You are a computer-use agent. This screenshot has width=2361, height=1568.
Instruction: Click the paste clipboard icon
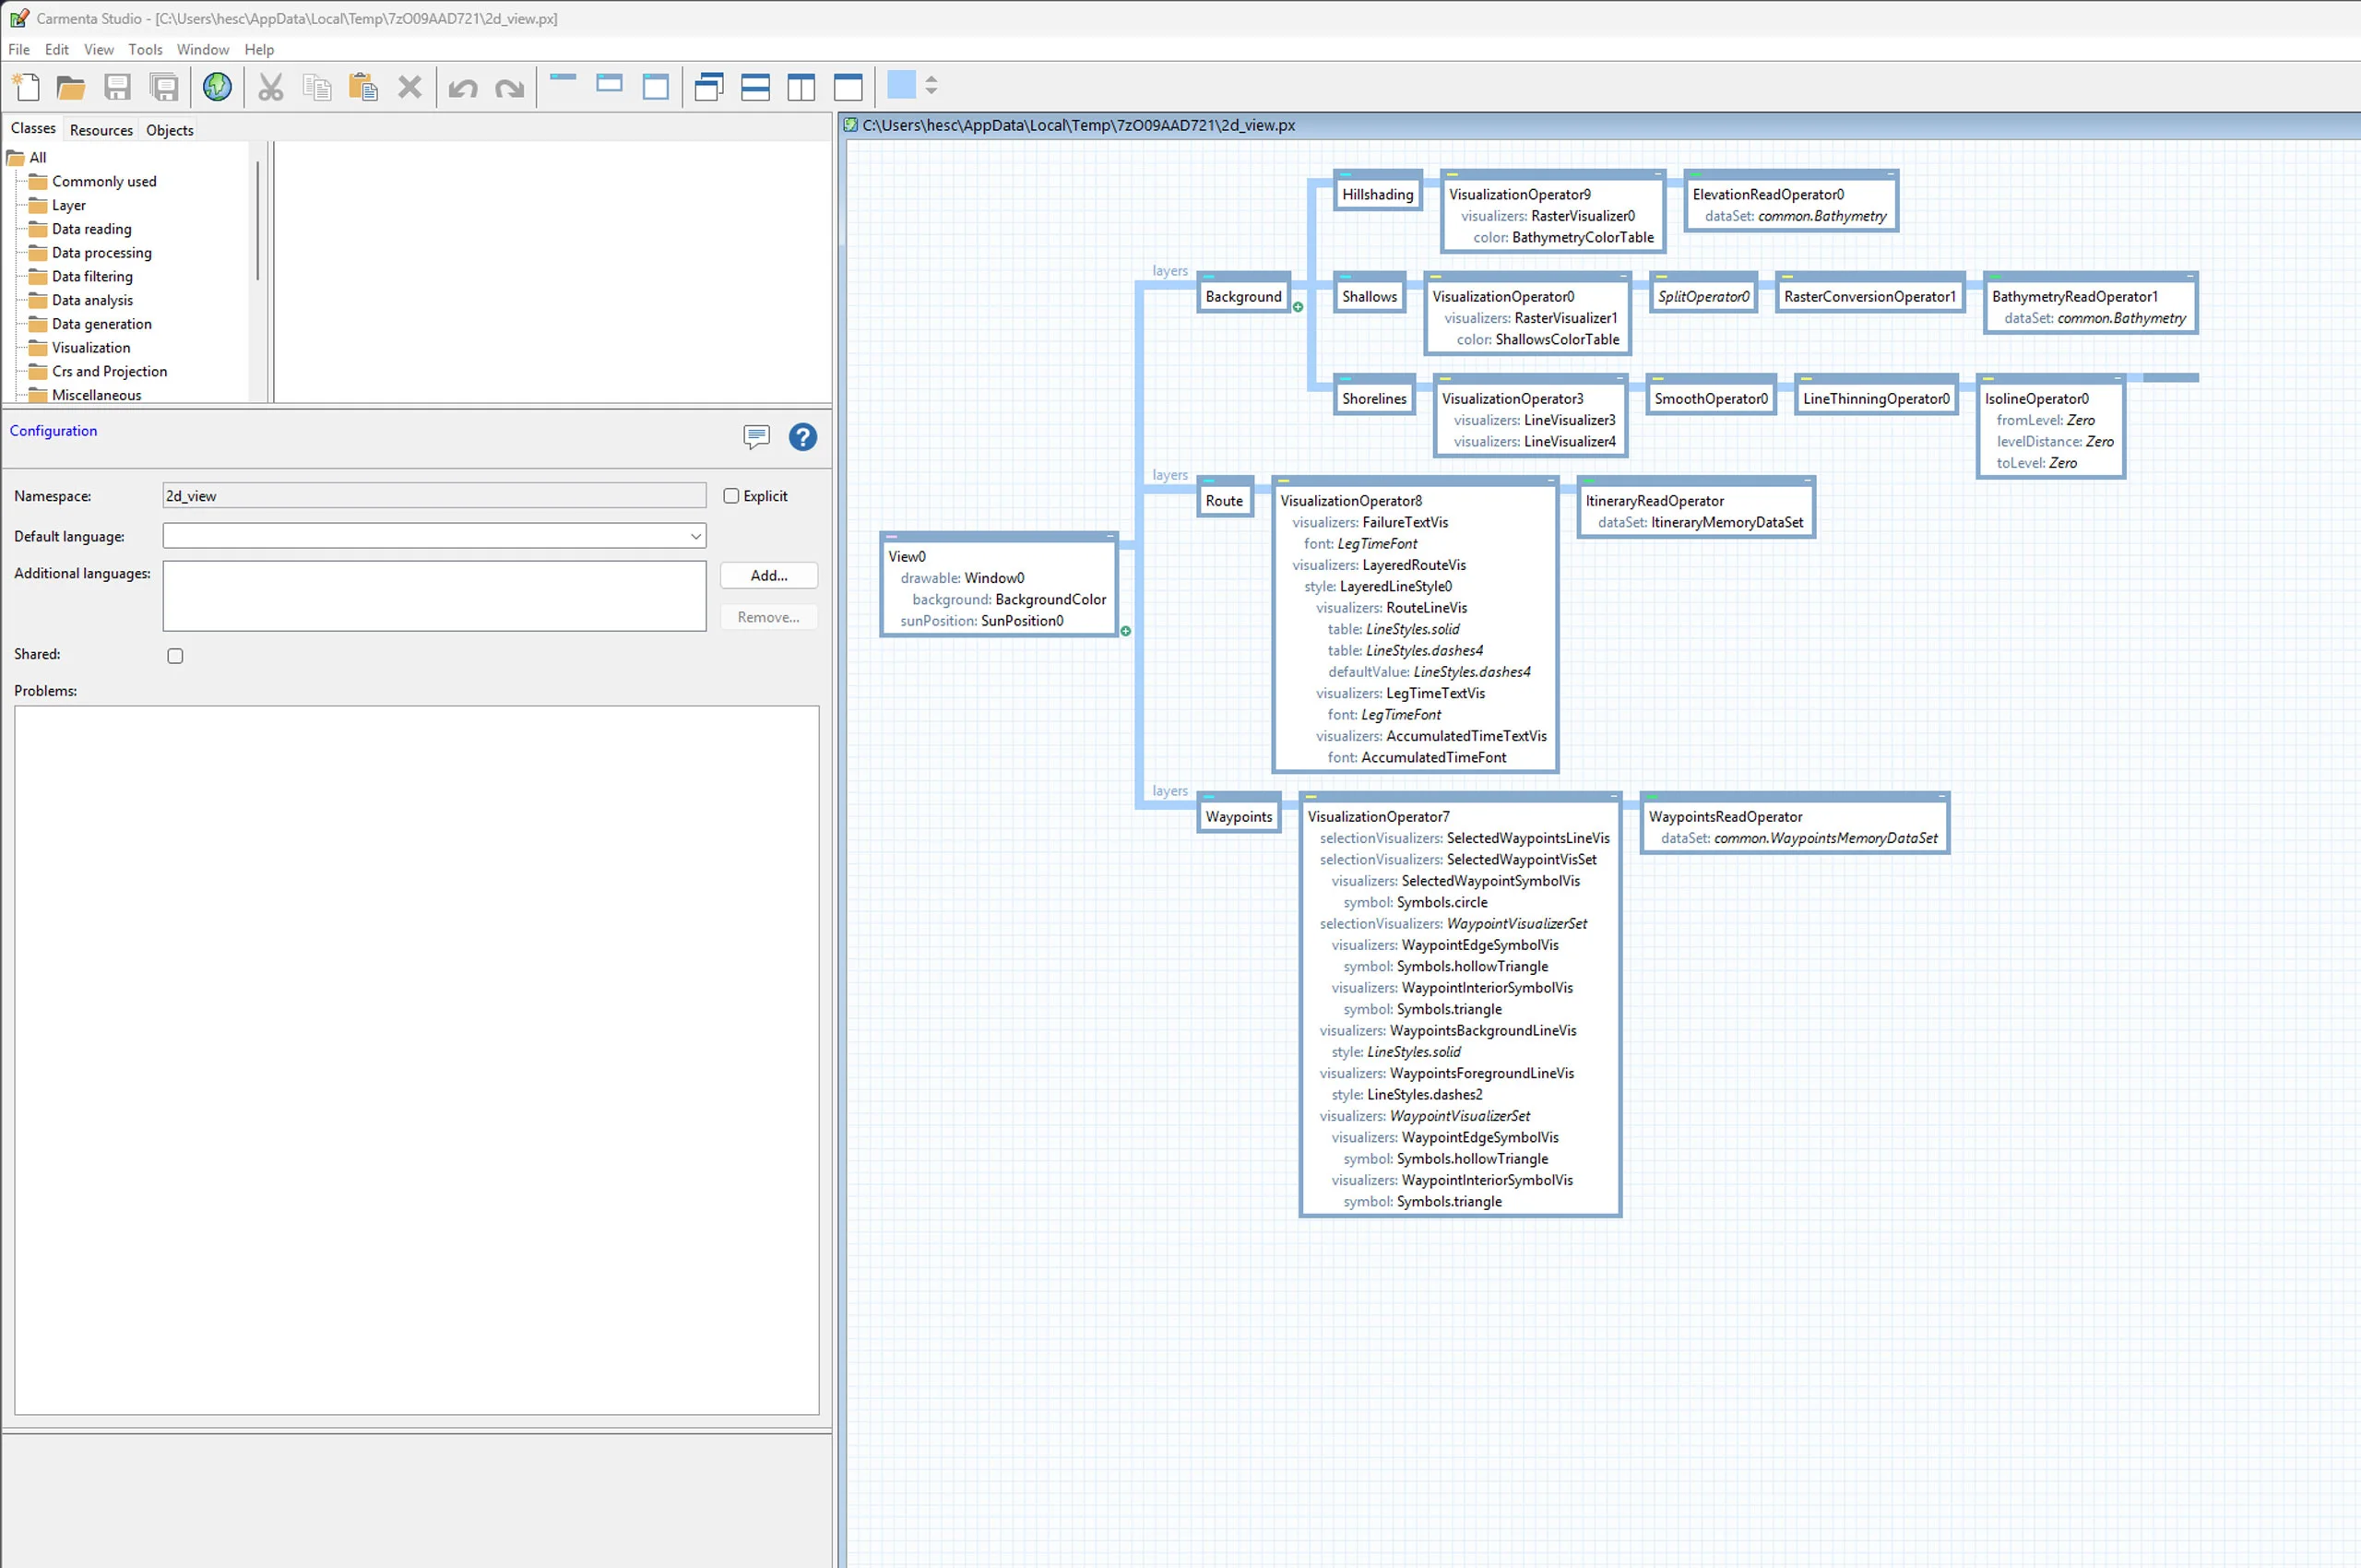[x=362, y=87]
